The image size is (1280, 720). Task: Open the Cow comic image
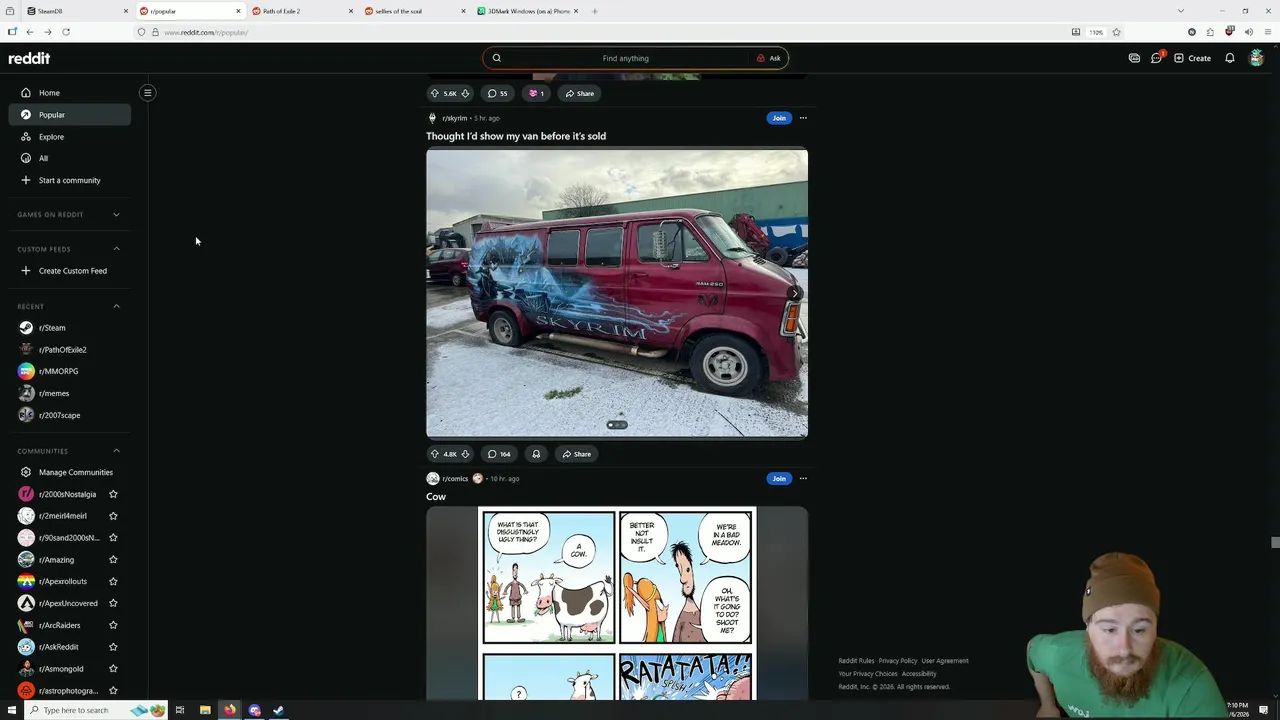pyautogui.click(x=617, y=603)
